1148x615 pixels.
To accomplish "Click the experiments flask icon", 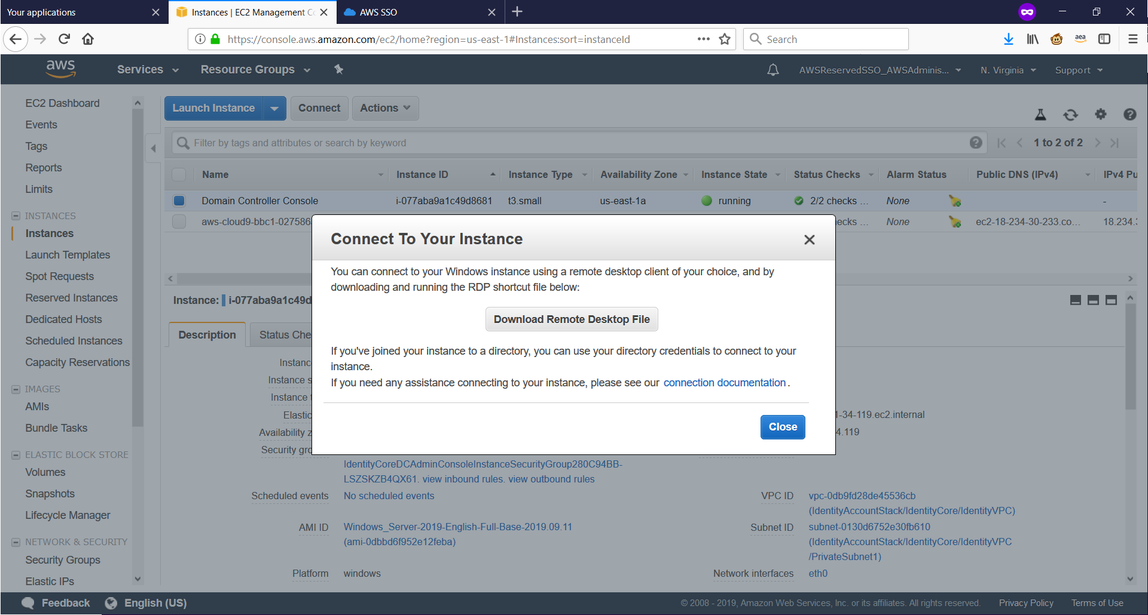I will click(x=1040, y=115).
